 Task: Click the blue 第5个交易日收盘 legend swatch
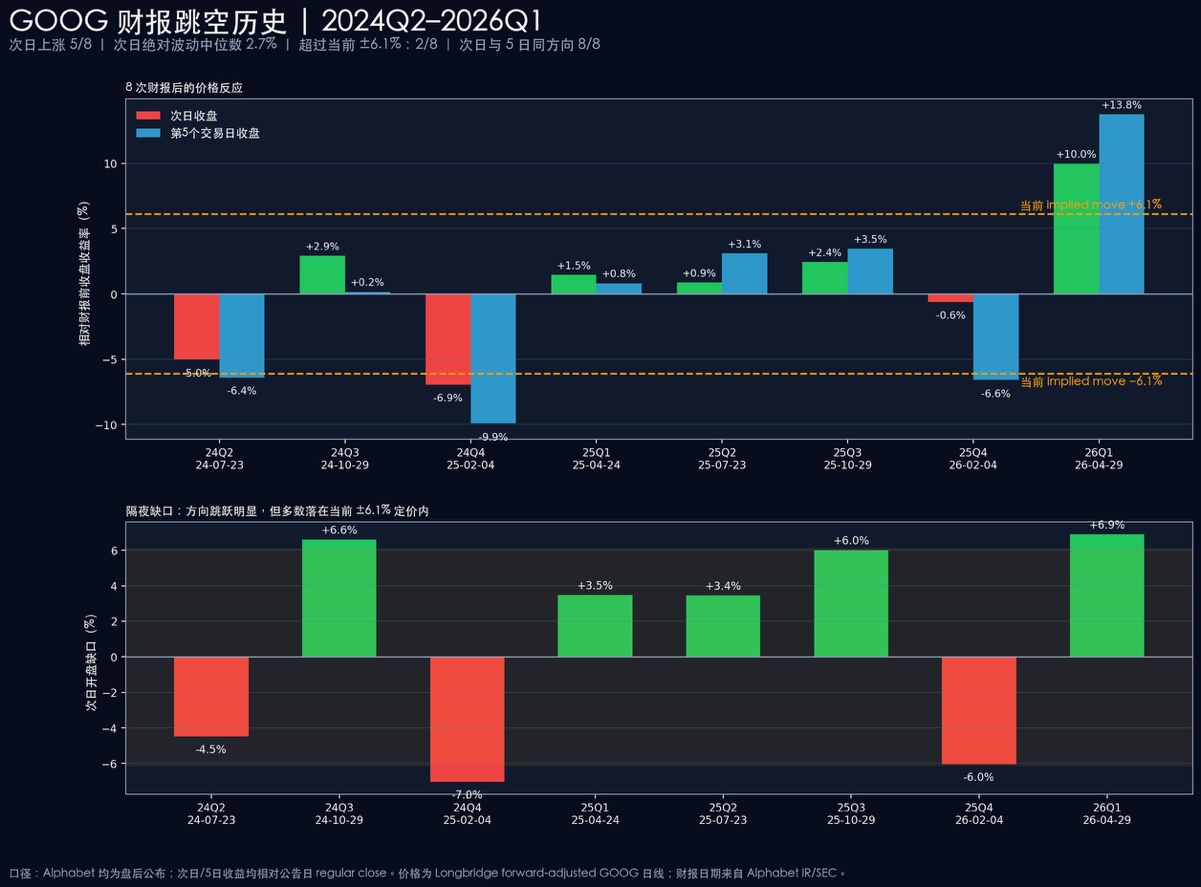[147, 133]
